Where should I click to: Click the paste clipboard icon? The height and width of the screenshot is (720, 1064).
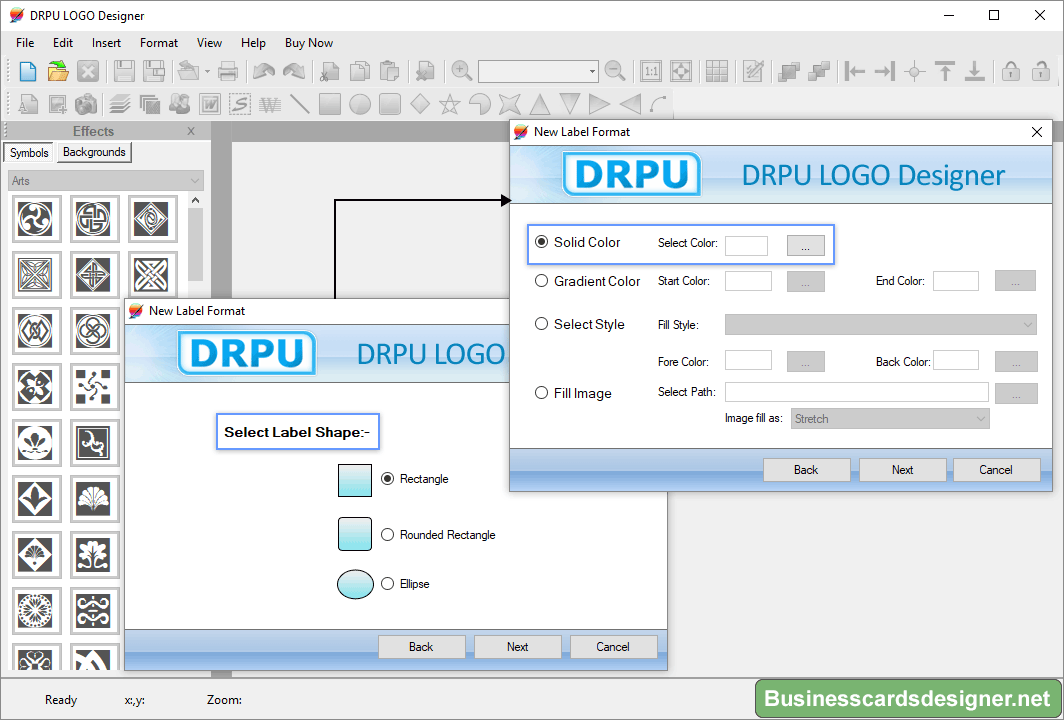pyautogui.click(x=389, y=71)
